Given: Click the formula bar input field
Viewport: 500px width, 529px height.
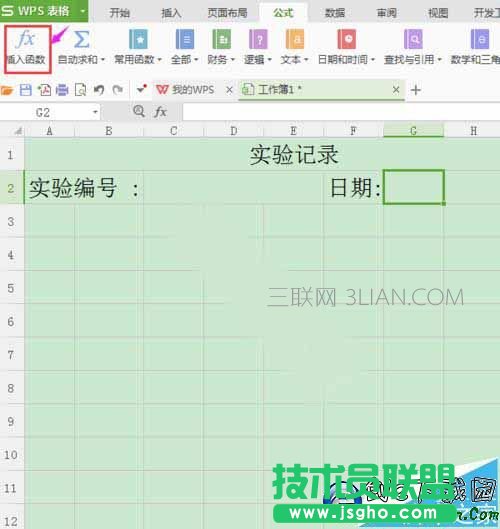Looking at the screenshot, I should point(341,112).
